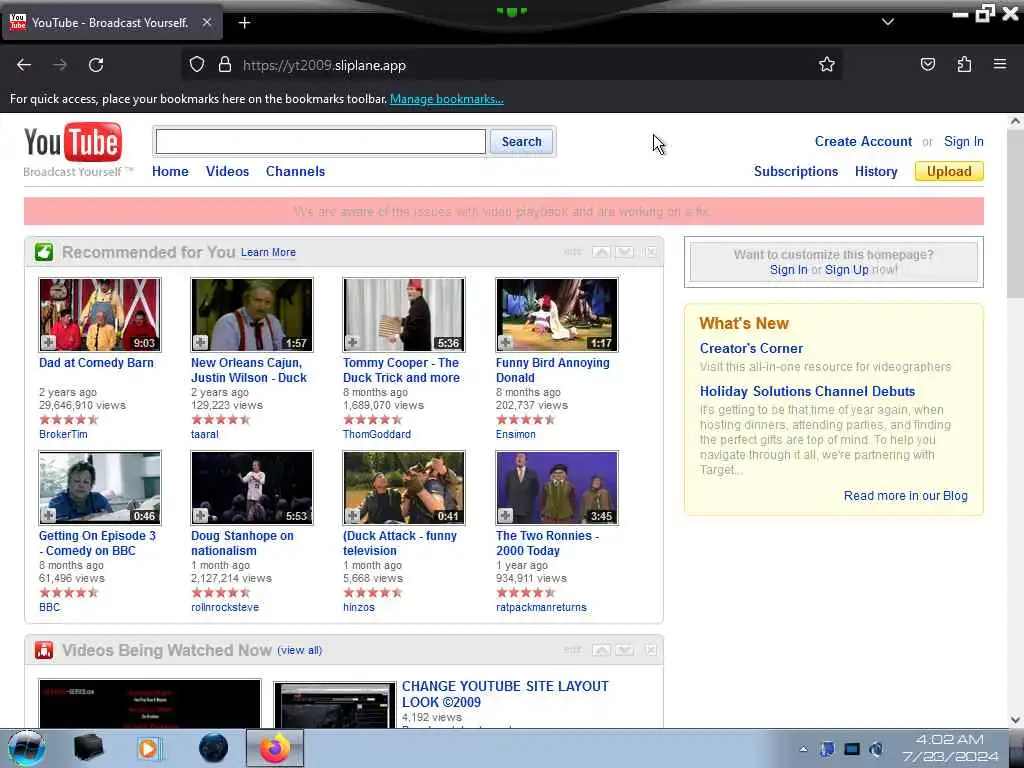Add Funny Bird Annoying Donald to queue
1024x768 pixels.
(505, 342)
